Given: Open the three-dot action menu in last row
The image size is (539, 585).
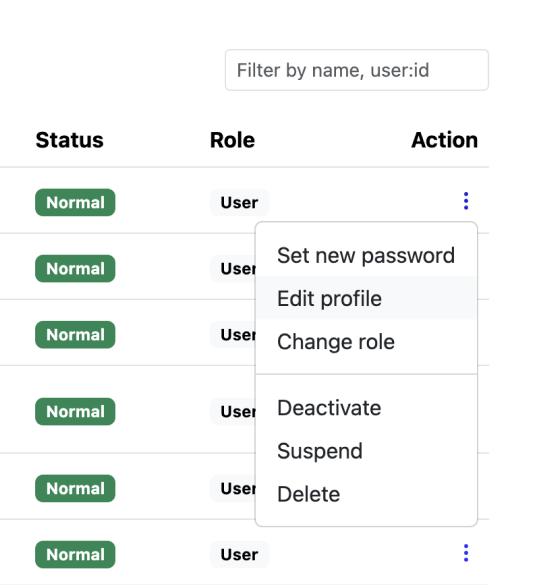Looking at the screenshot, I should pyautogui.click(x=466, y=553).
